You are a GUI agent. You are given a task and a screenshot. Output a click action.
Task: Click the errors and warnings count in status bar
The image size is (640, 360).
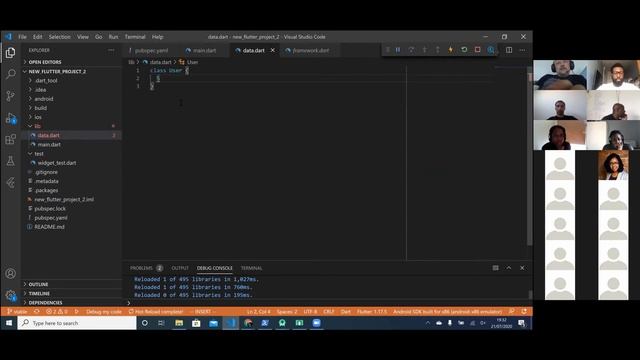(x=57, y=311)
